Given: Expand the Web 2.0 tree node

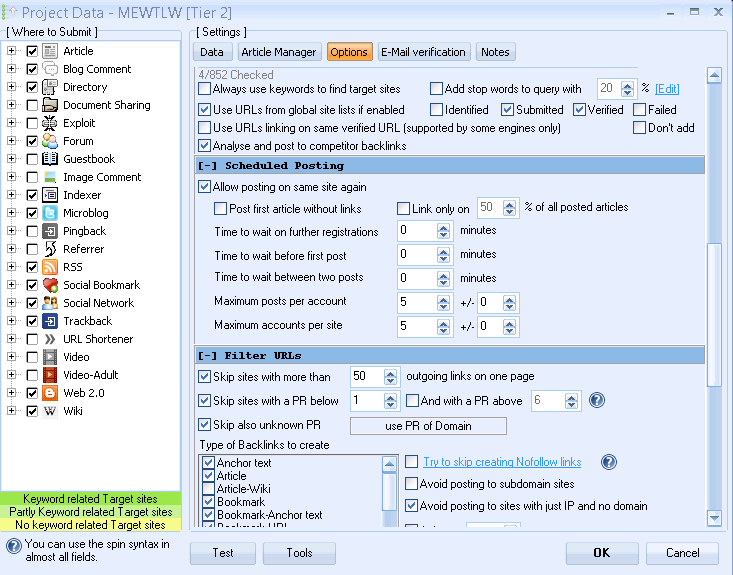Looking at the screenshot, I should (12, 393).
